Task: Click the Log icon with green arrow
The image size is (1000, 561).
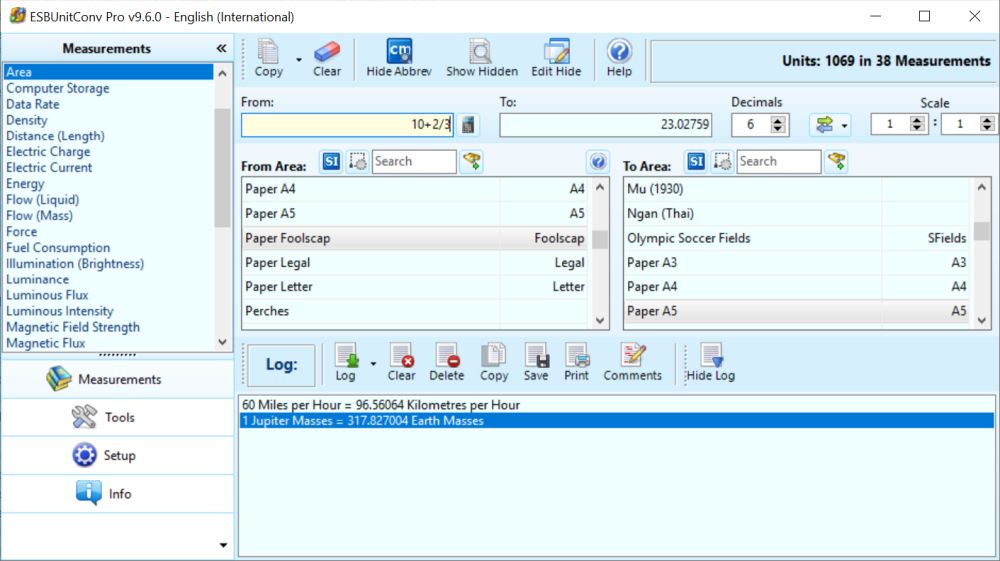Action: point(346,363)
